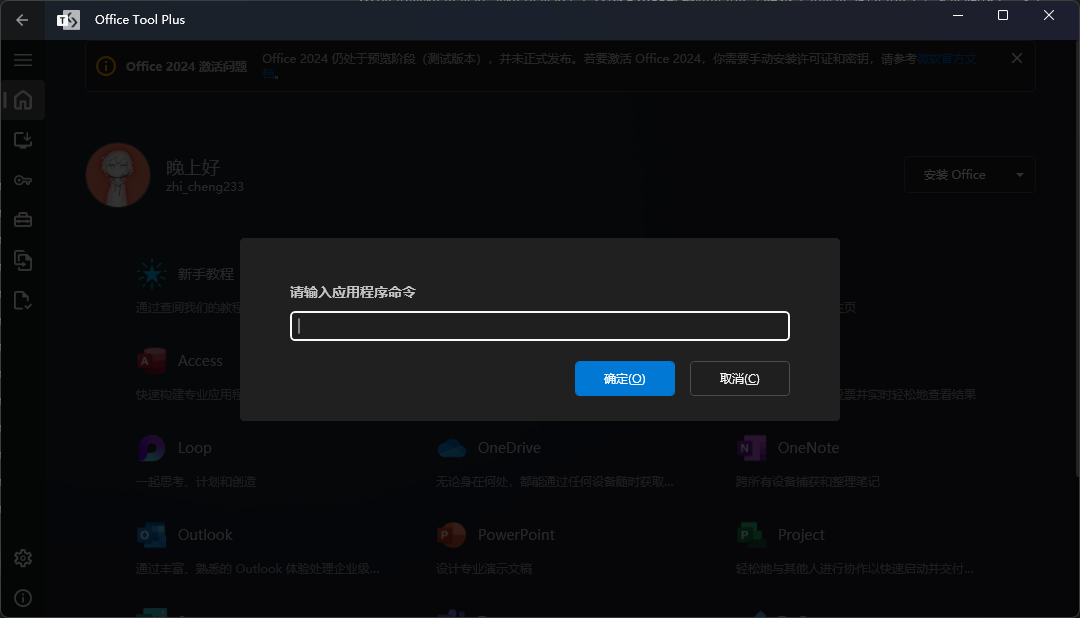Click the Loop title text
This screenshot has height=618, width=1080.
194,448
